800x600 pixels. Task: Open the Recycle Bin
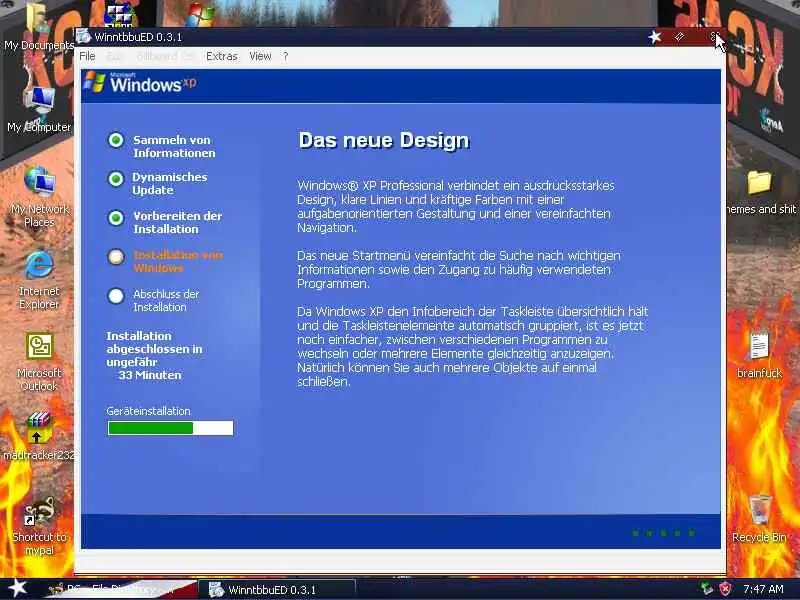759,518
